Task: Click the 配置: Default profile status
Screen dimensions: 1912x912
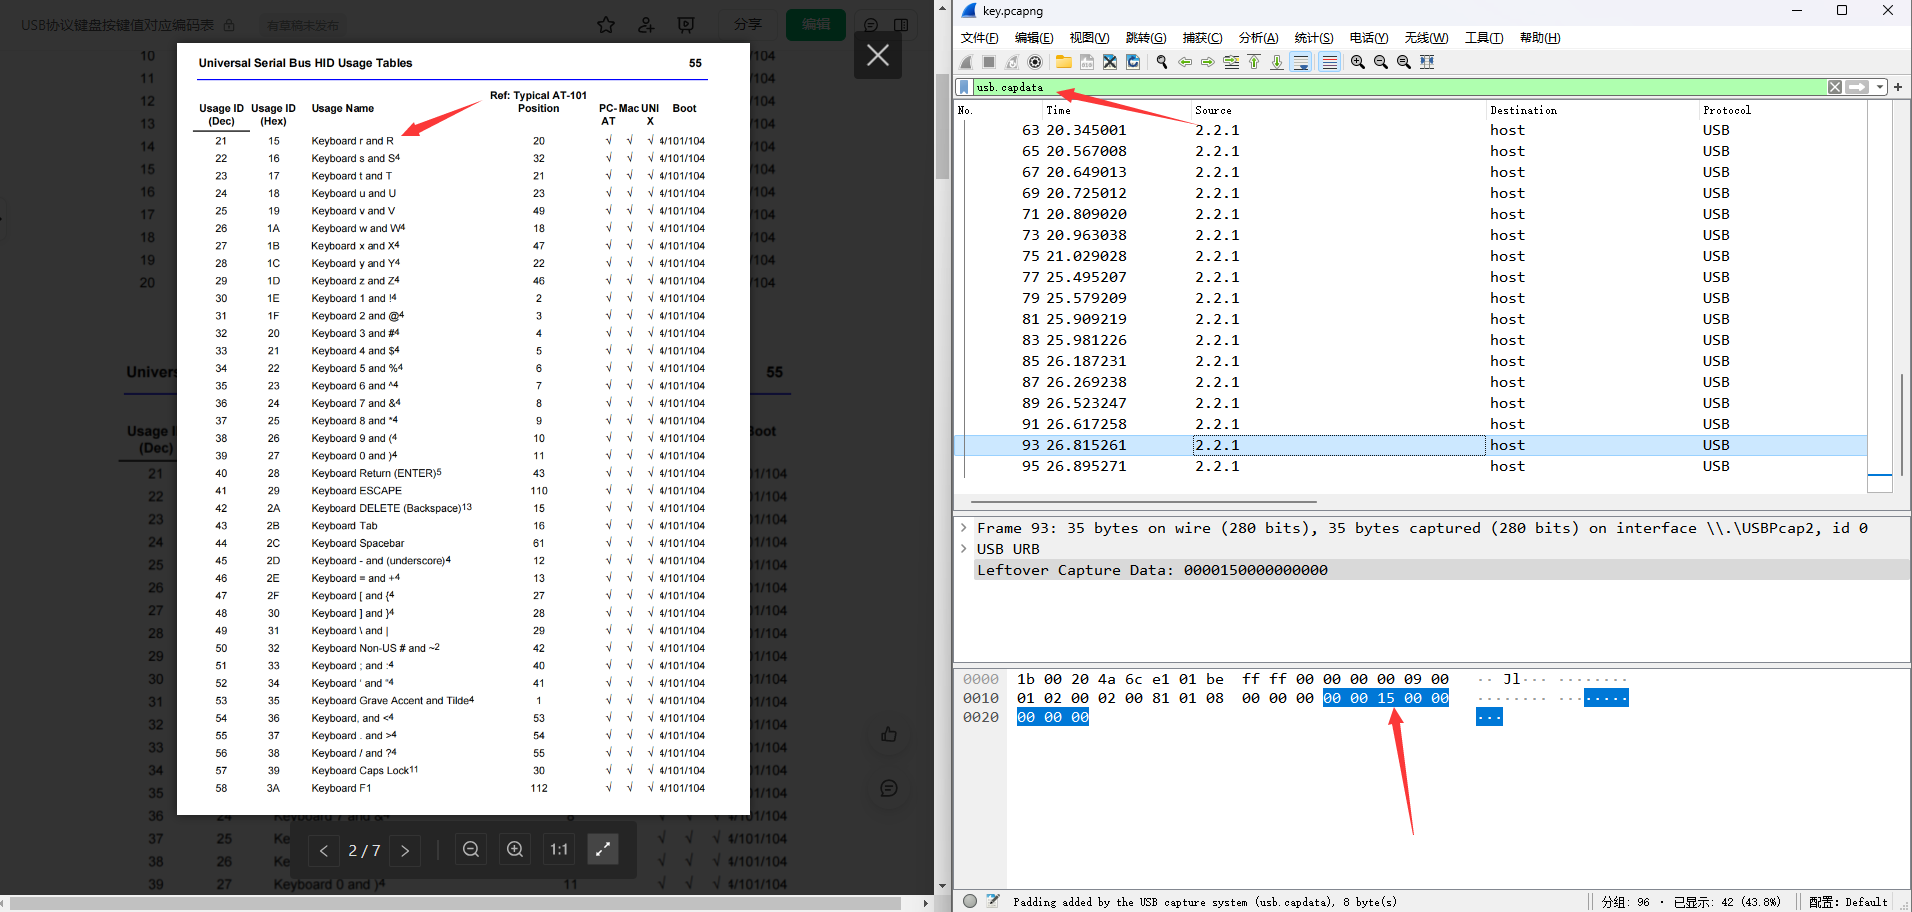Action: point(1848,902)
